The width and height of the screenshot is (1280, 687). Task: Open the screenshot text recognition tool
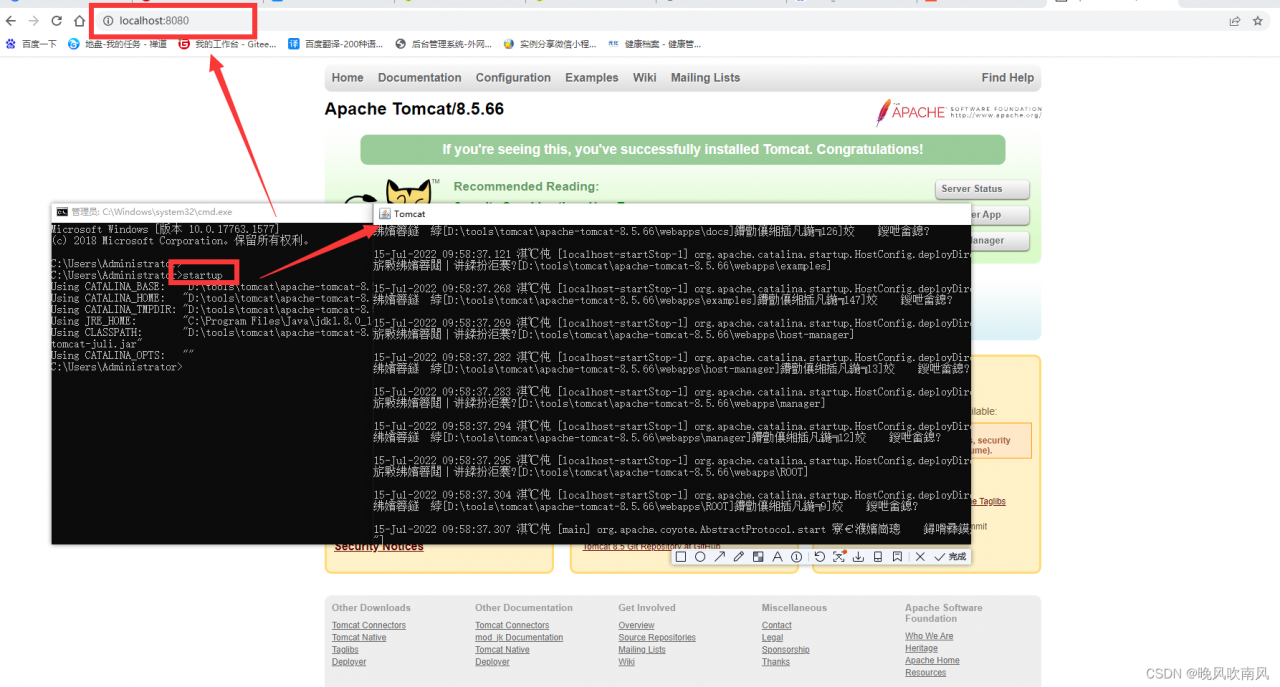pyautogui.click(x=839, y=556)
